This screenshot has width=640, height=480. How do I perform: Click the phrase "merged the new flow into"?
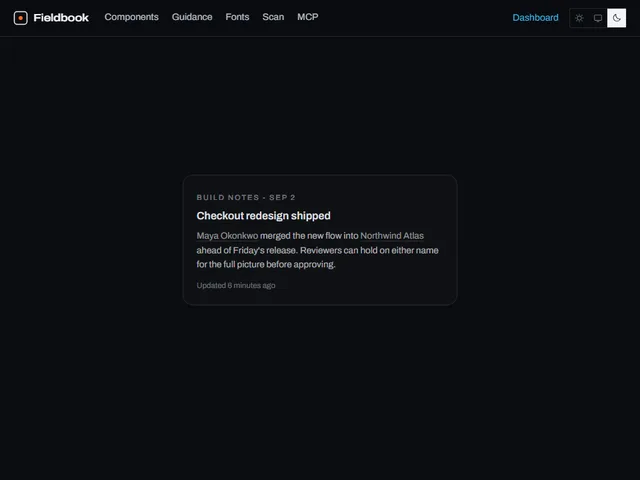[x=309, y=236]
